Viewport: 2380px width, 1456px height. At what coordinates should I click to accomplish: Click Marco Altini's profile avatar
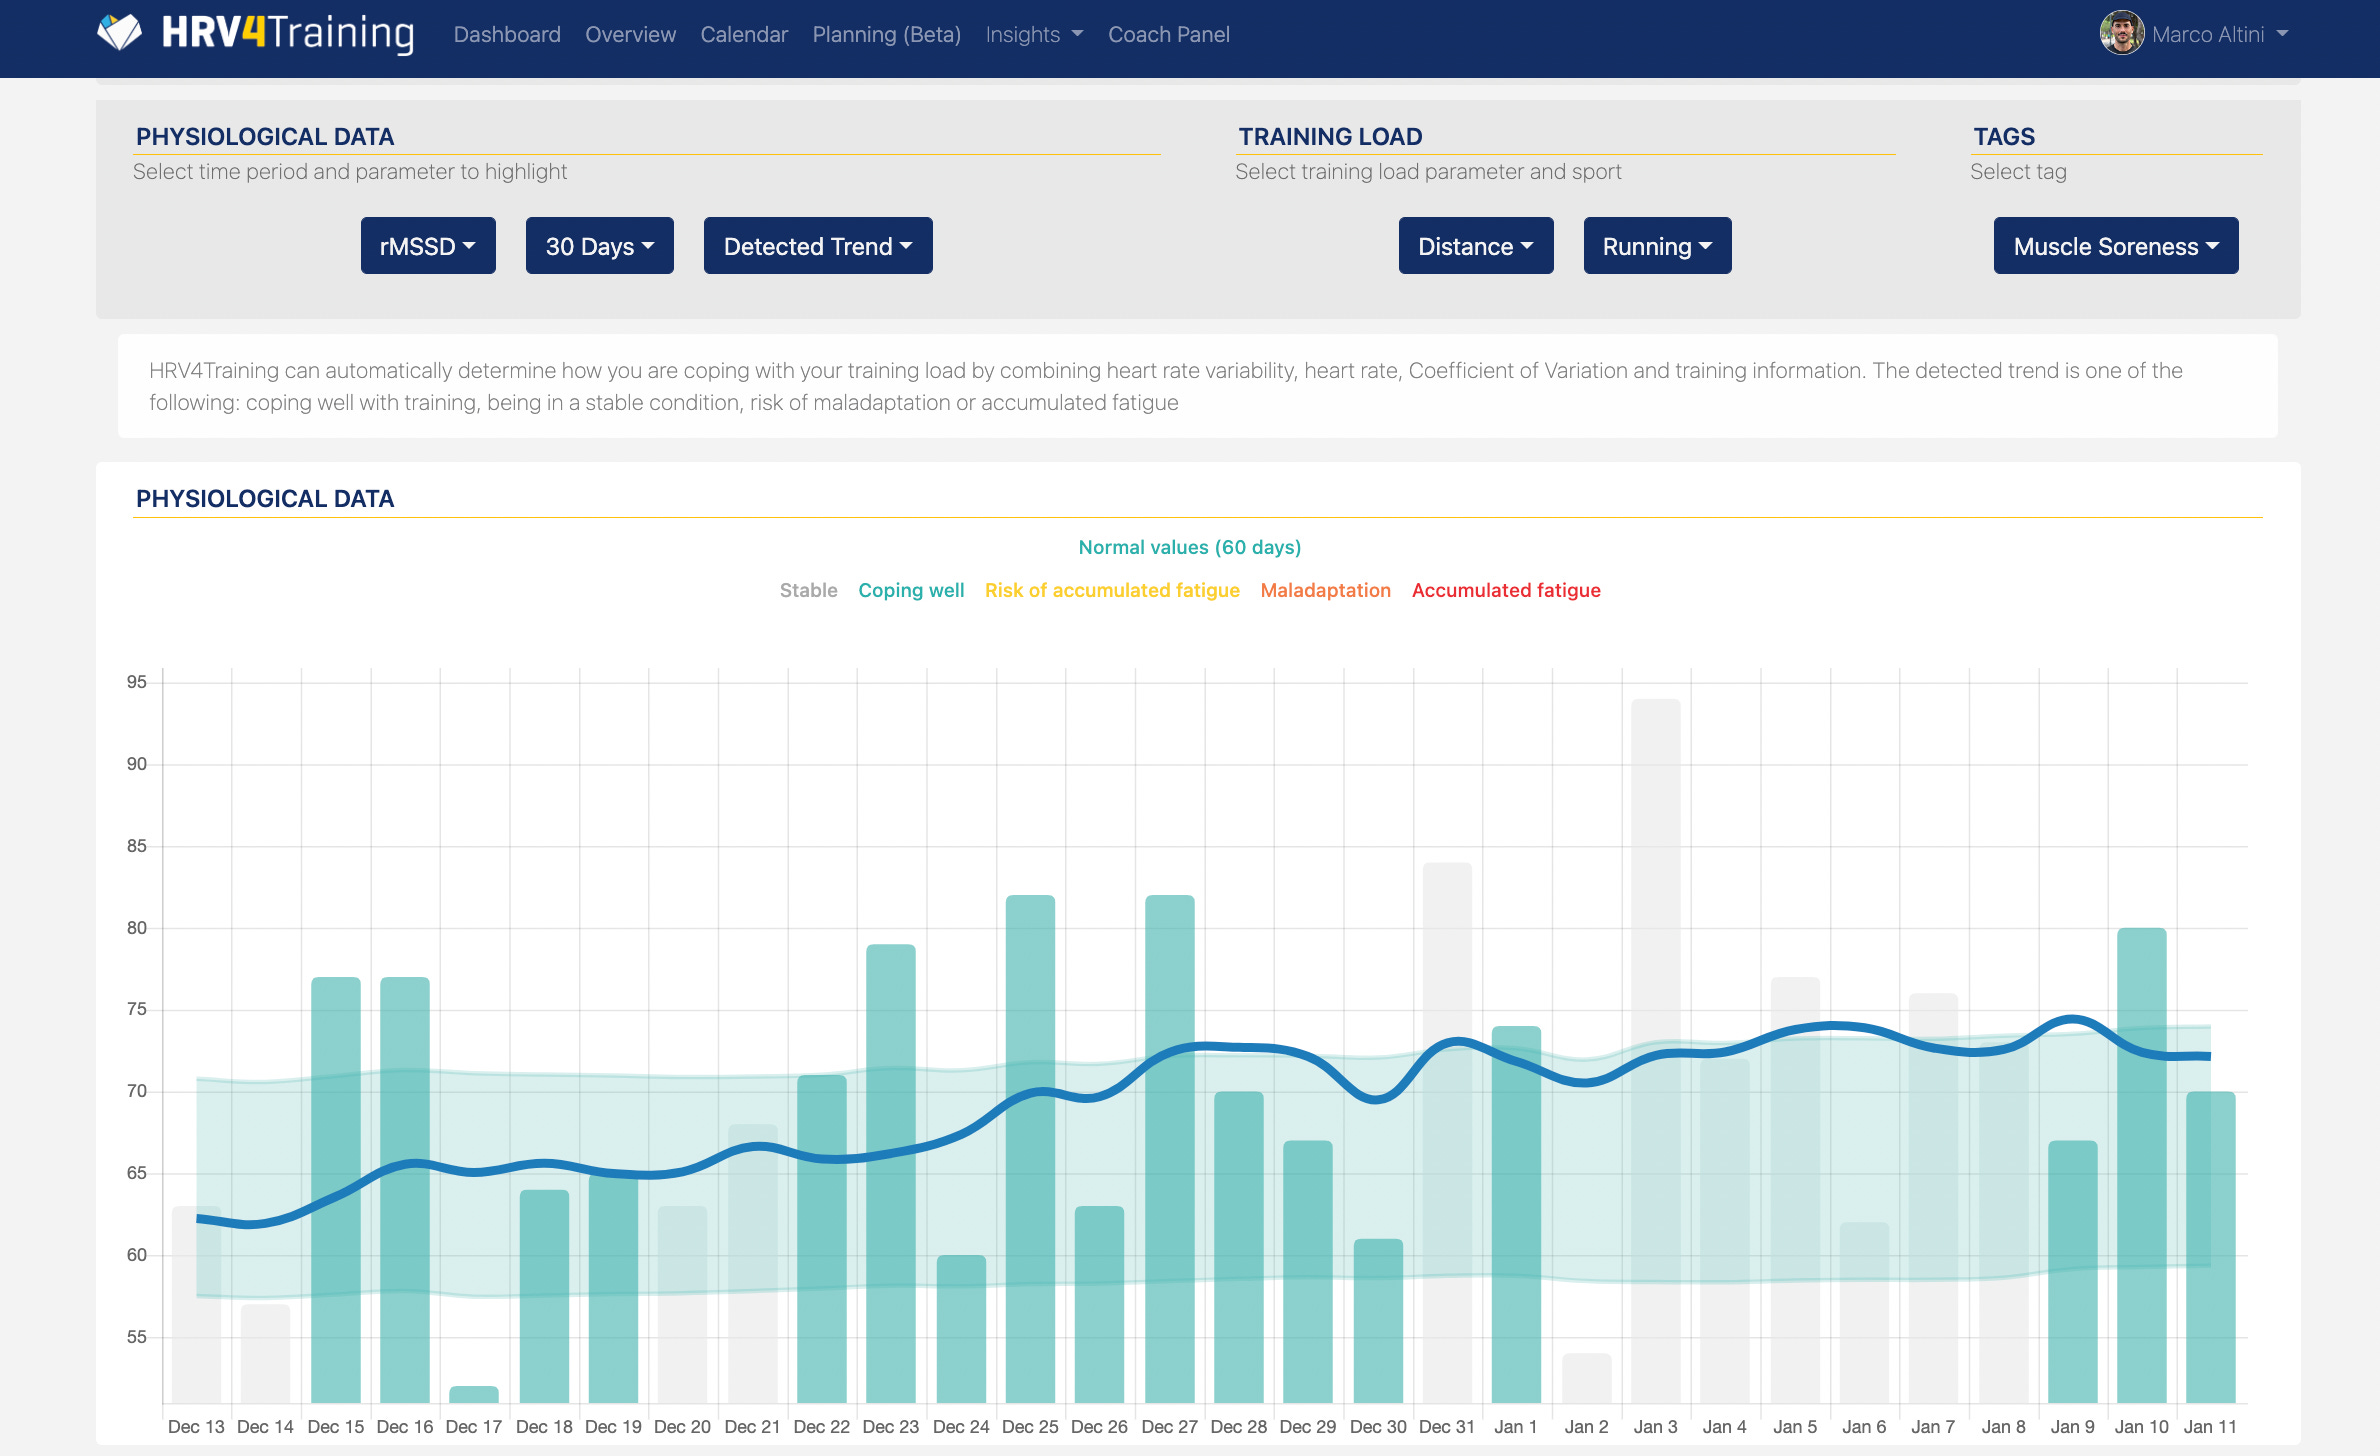point(2120,34)
